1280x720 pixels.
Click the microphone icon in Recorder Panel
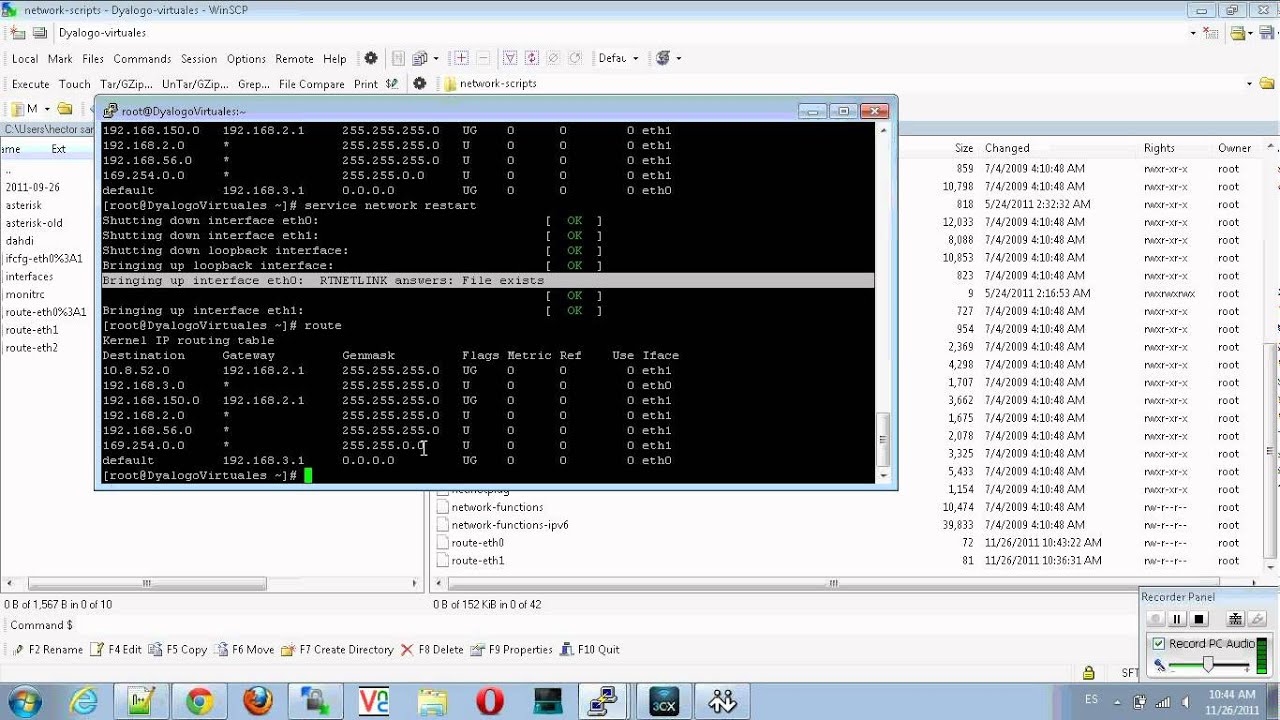point(1159,665)
